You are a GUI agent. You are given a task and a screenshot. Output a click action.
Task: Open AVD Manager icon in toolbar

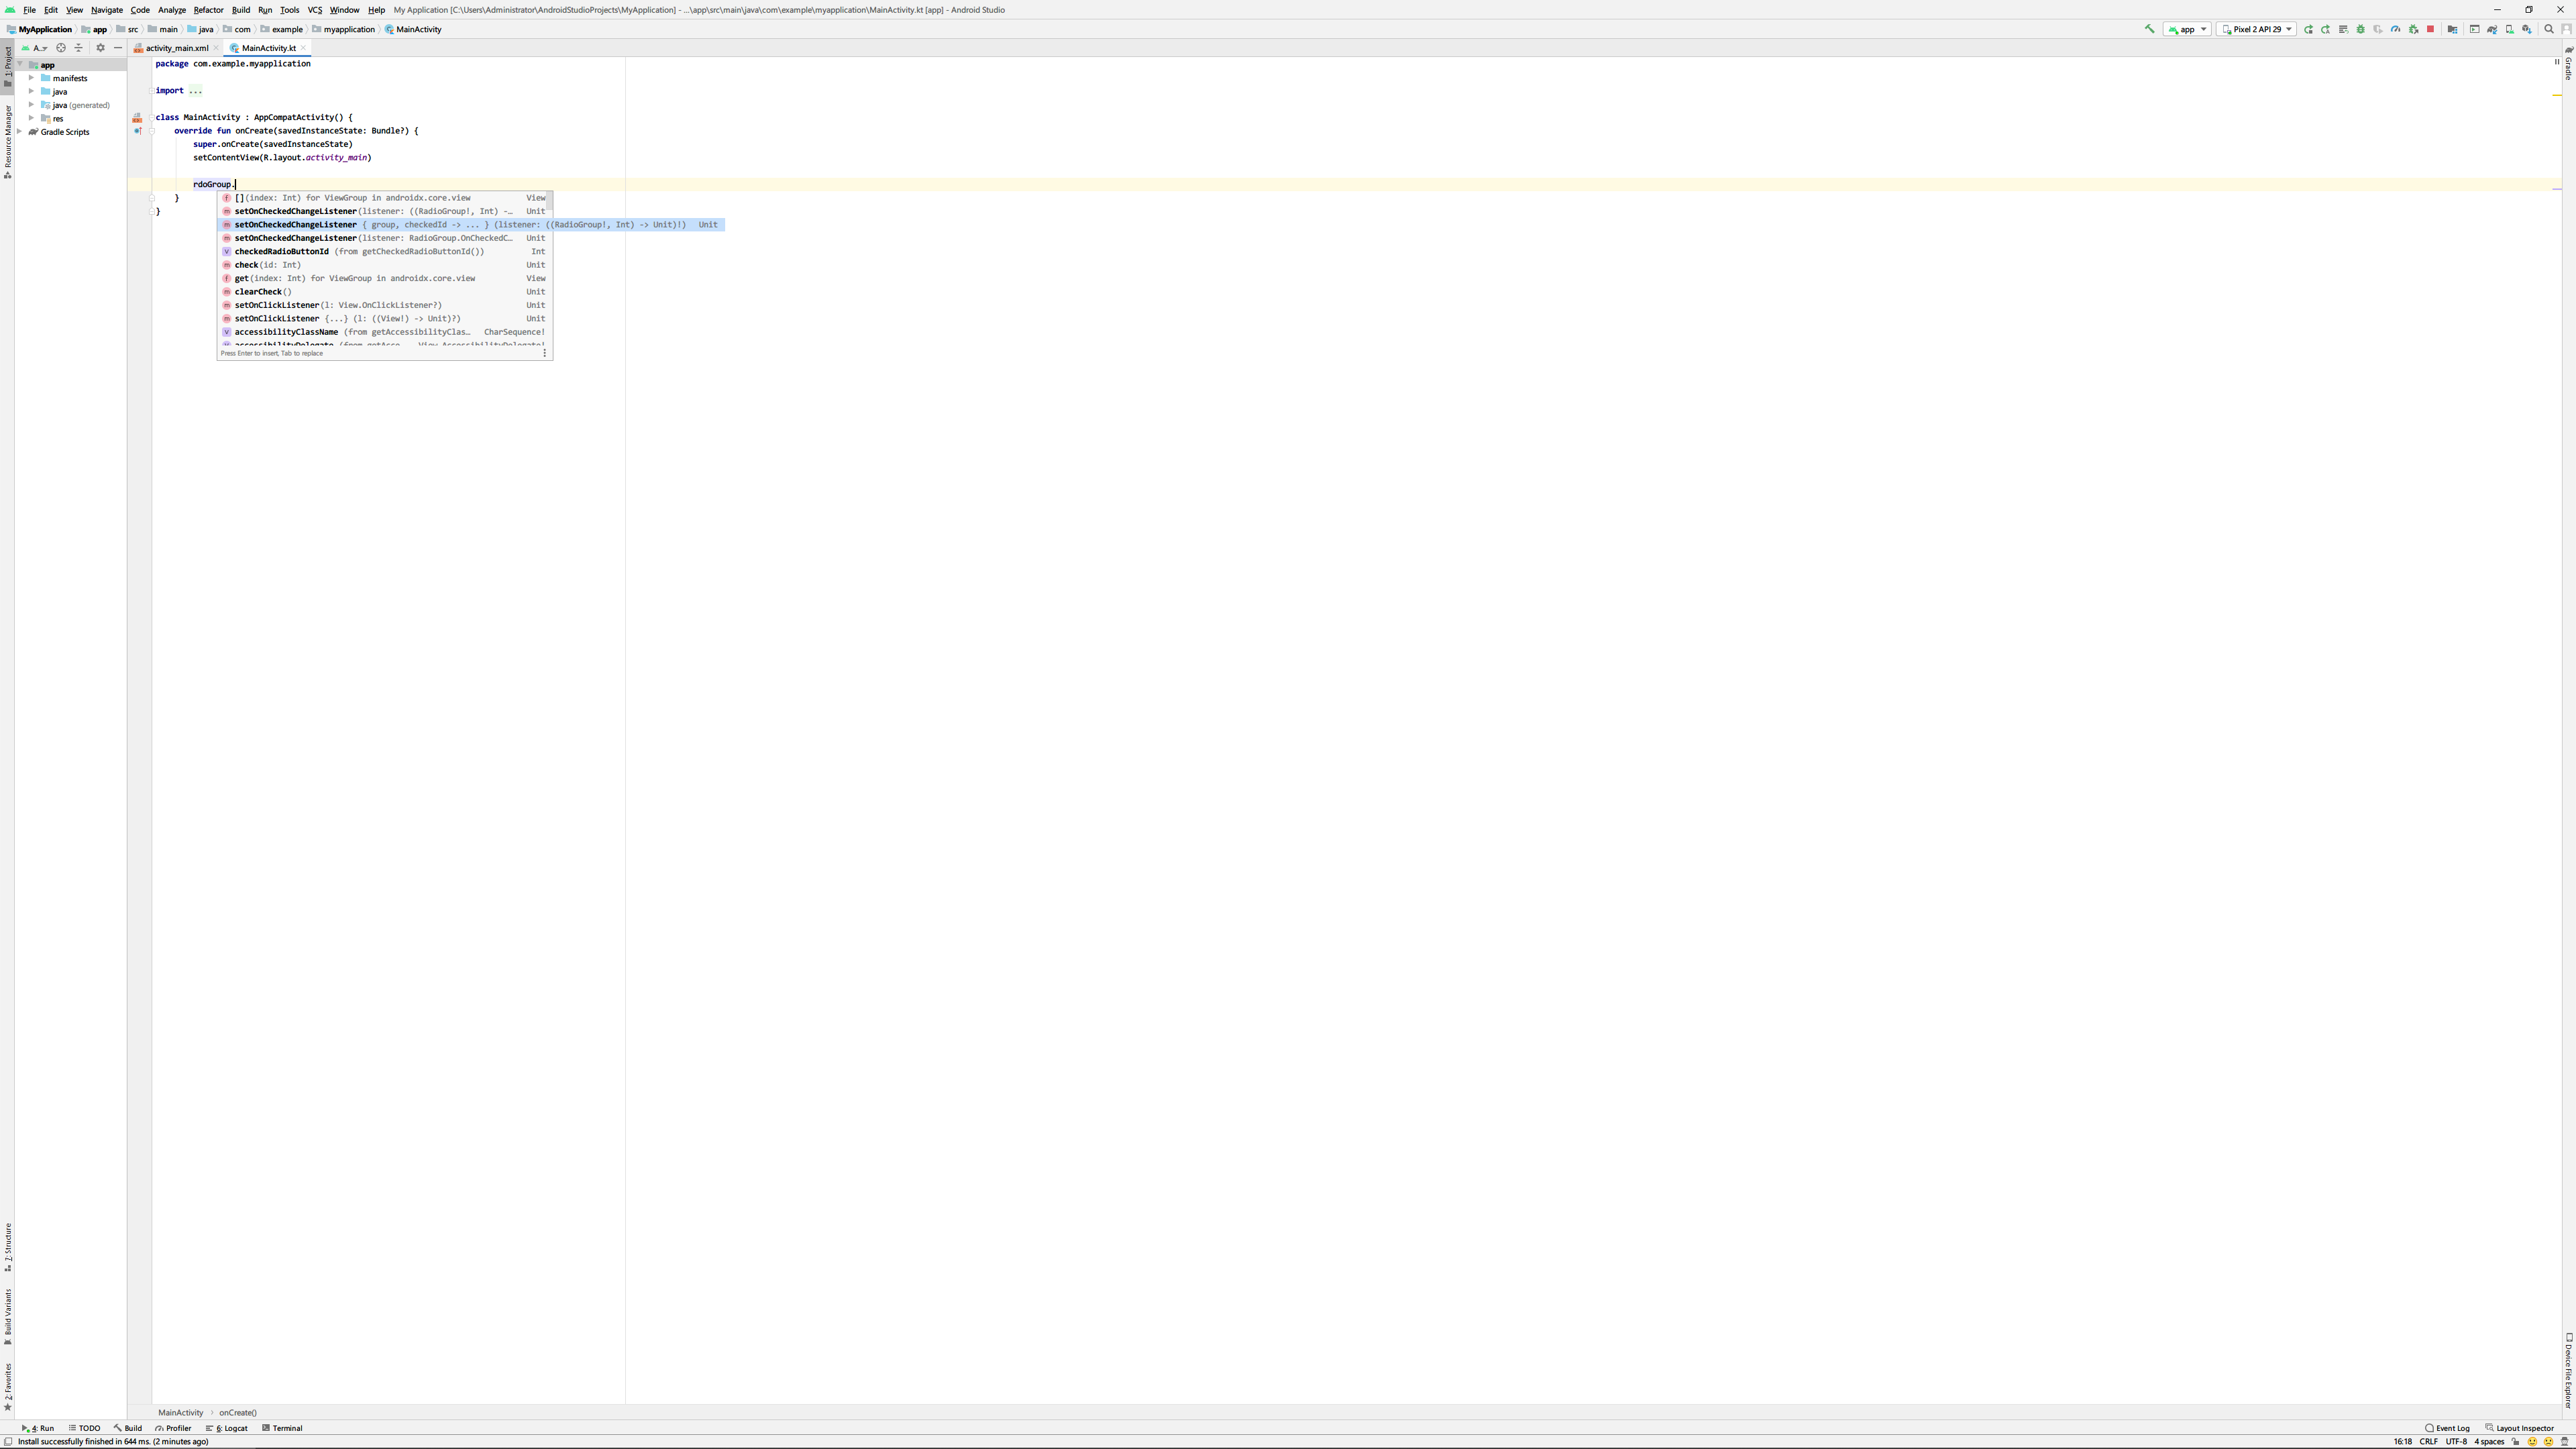pos(2509,29)
